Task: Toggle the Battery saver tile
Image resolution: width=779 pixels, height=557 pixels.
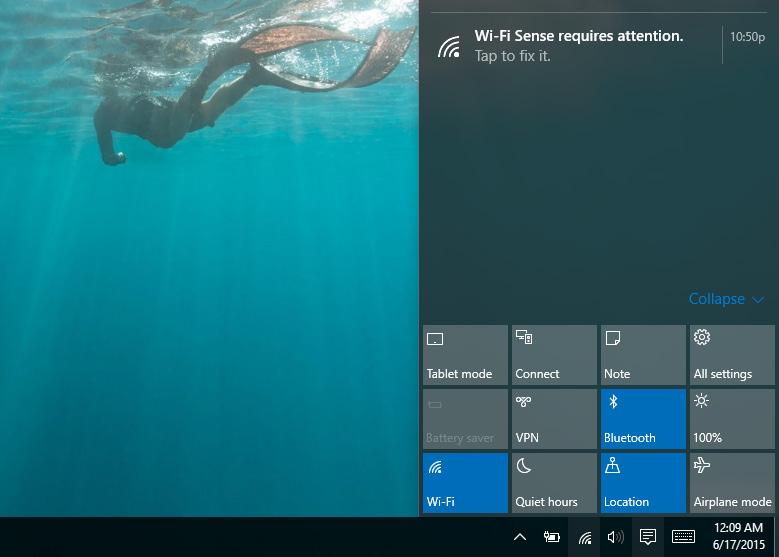Action: coord(465,419)
